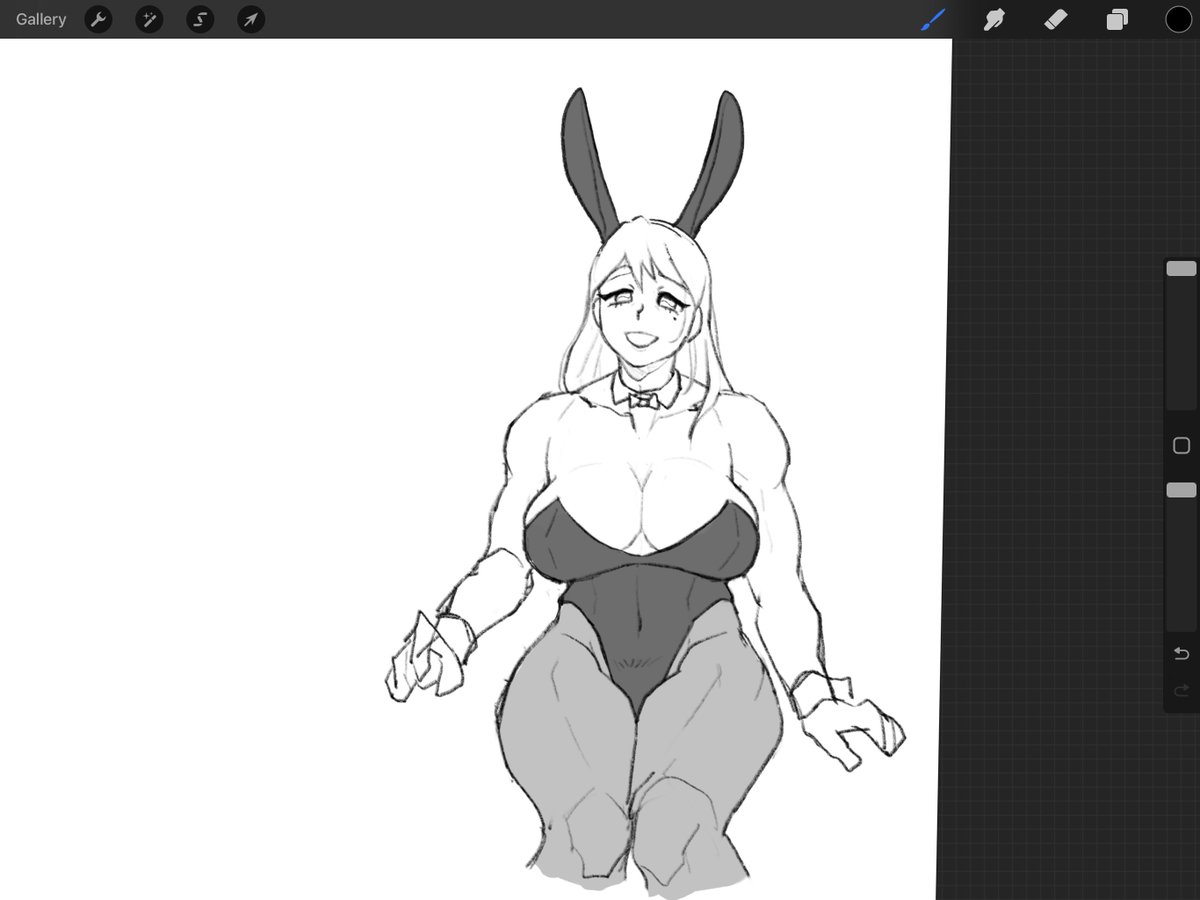
Task: Open layer options from the Layers icon
Action: (1117, 19)
